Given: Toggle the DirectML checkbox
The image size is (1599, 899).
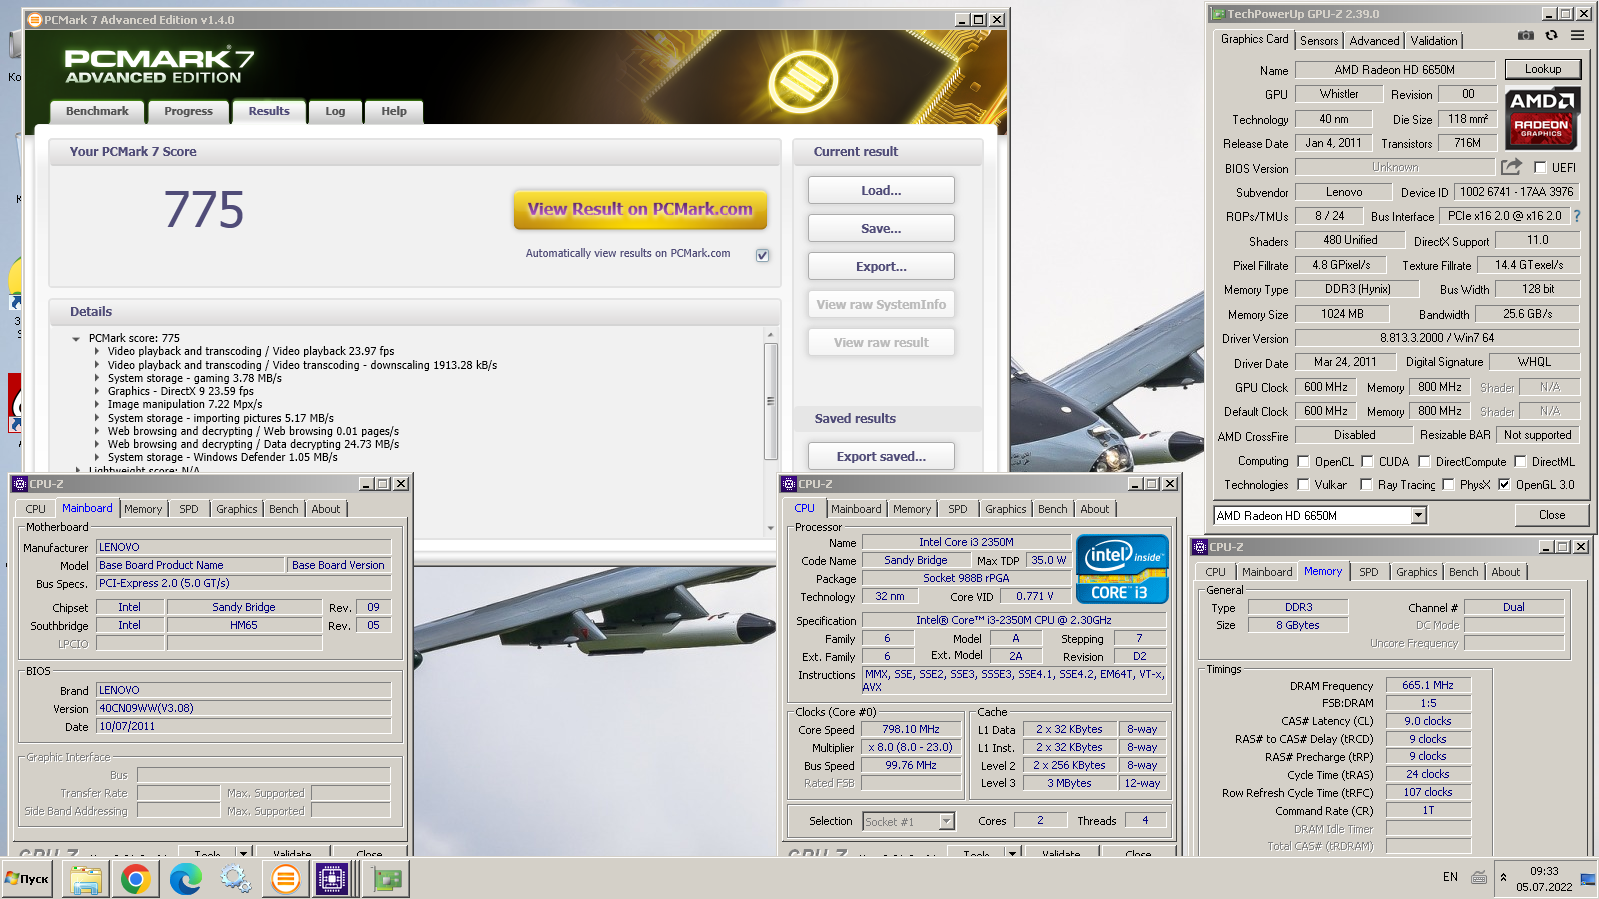Looking at the screenshot, I should click(1520, 461).
